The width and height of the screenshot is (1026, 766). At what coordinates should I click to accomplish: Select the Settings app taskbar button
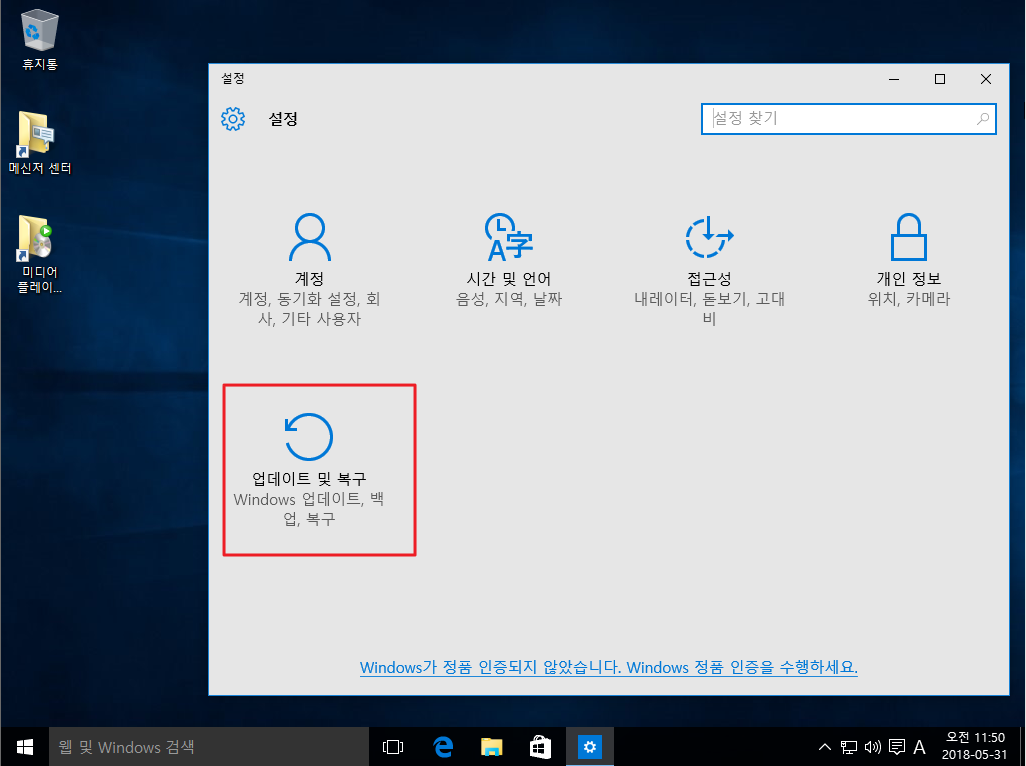click(x=590, y=746)
